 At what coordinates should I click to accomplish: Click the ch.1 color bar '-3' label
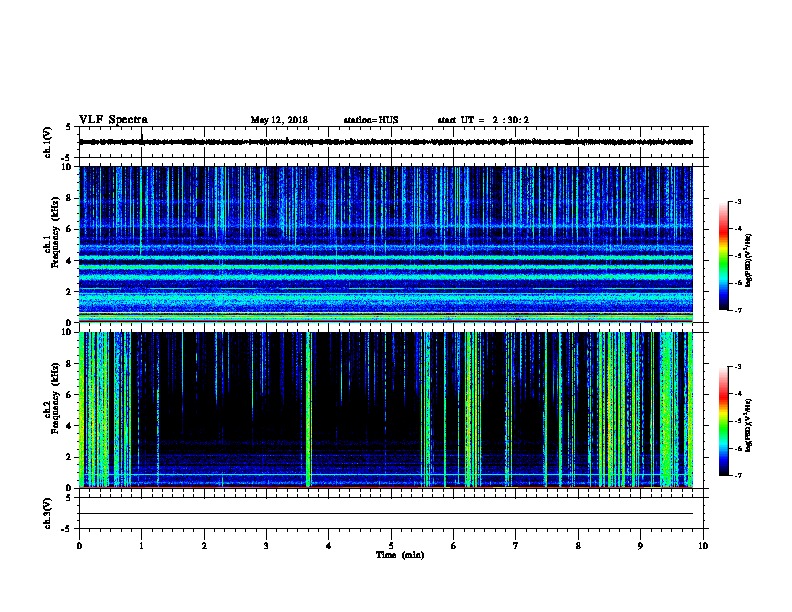tap(737, 202)
